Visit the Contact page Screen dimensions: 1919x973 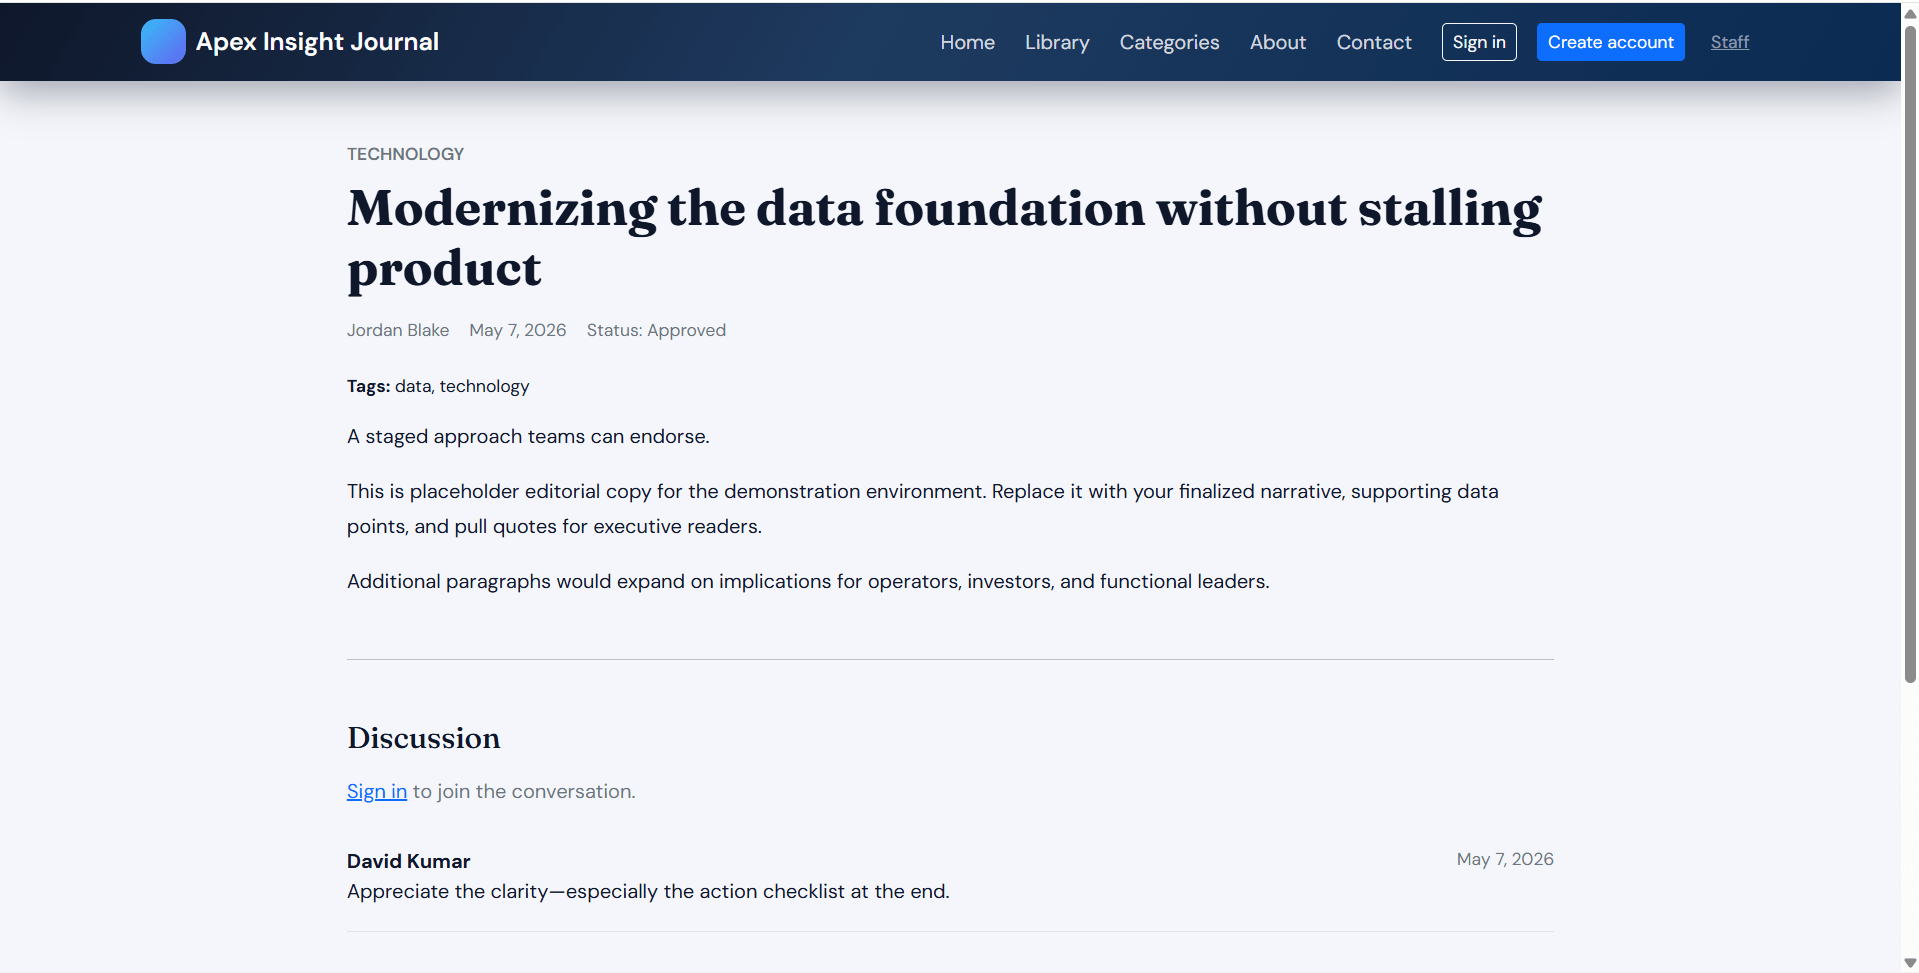click(x=1374, y=42)
